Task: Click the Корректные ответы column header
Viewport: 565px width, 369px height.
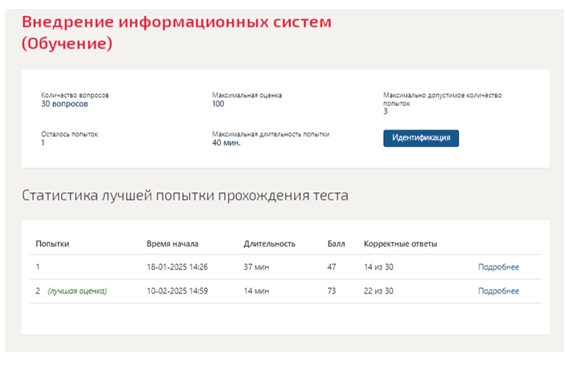Action: pyautogui.click(x=400, y=244)
